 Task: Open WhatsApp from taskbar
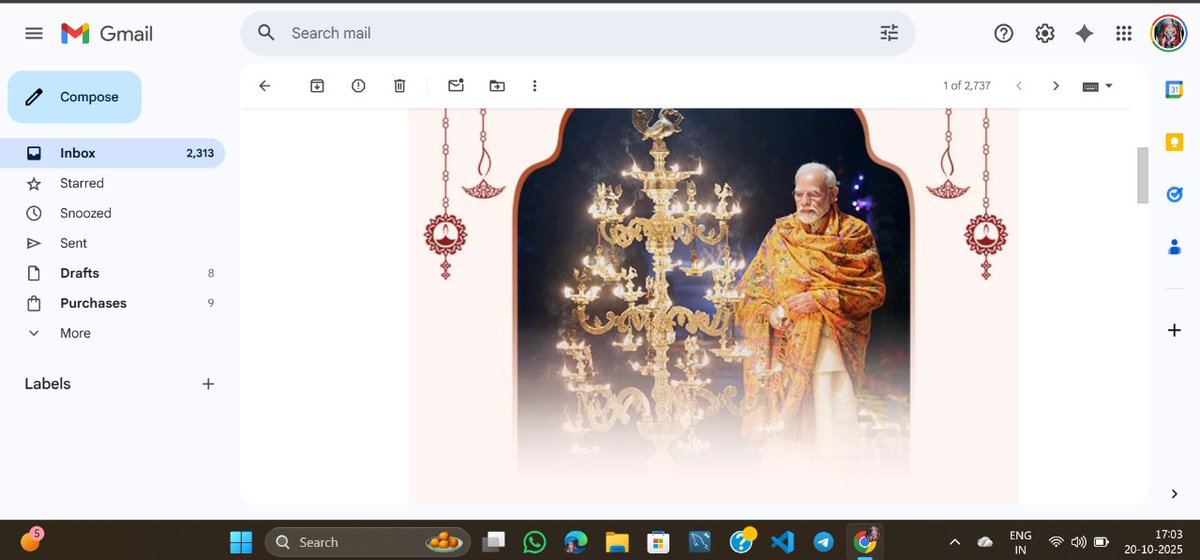[535, 542]
